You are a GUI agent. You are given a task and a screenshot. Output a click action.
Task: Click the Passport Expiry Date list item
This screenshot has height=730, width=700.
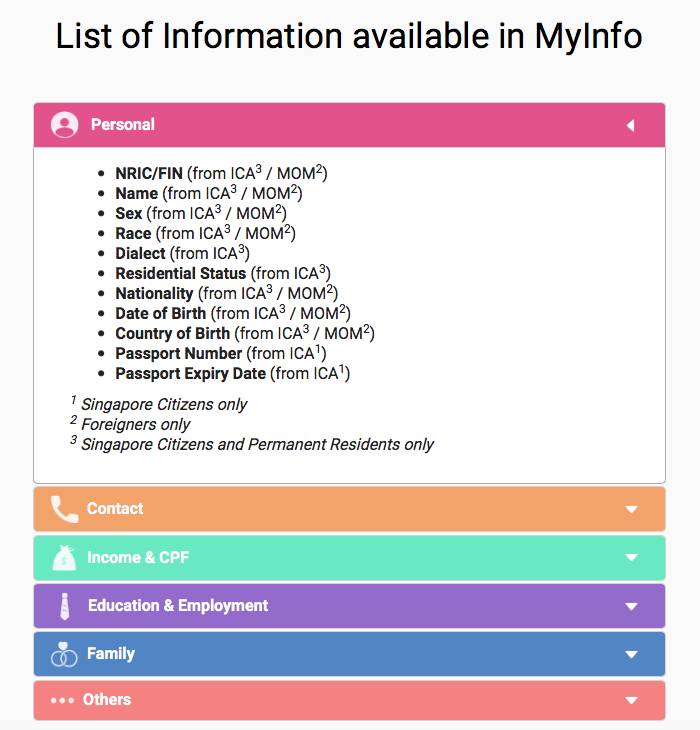pyautogui.click(x=191, y=374)
